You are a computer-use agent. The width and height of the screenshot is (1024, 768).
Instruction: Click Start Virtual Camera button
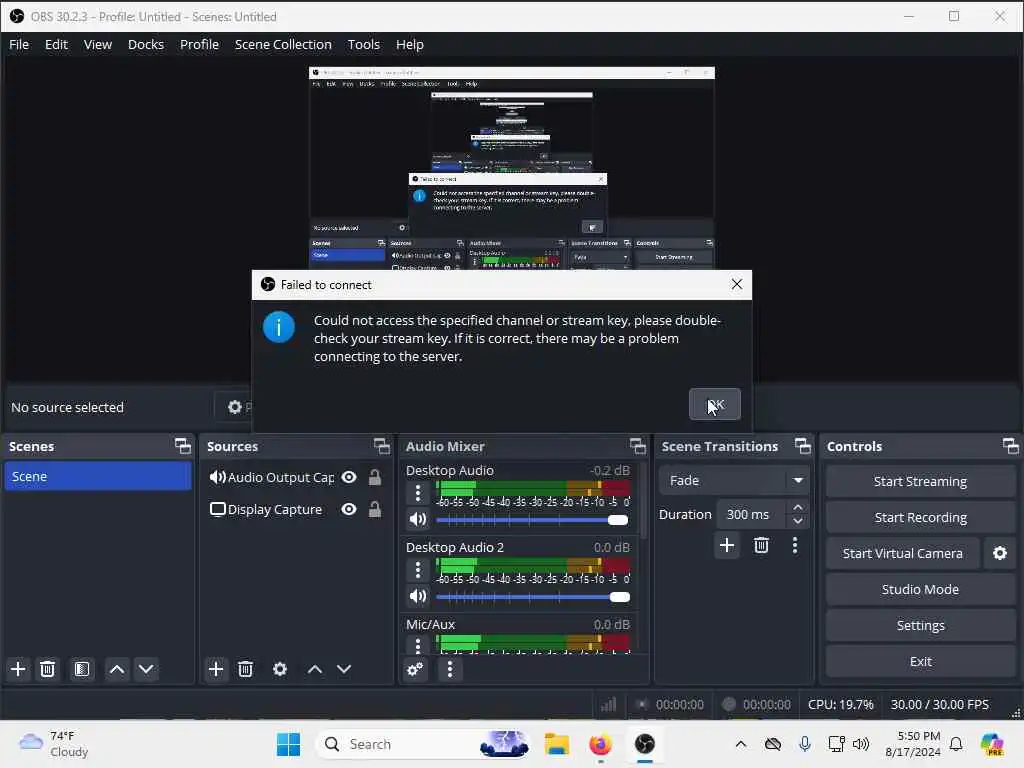[x=903, y=553]
